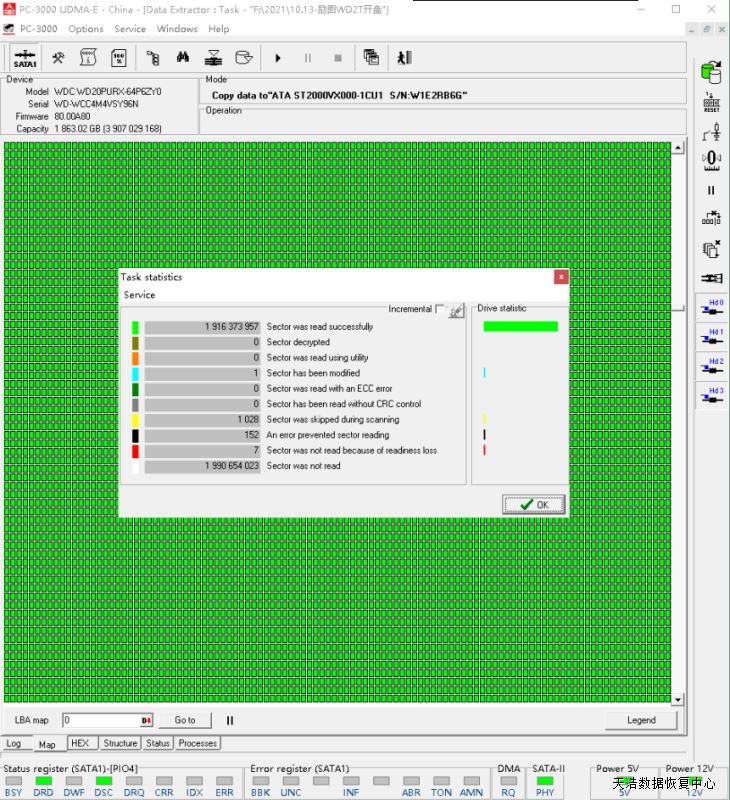Click the SATA1 port selection icon
730x800 pixels.
[25, 58]
